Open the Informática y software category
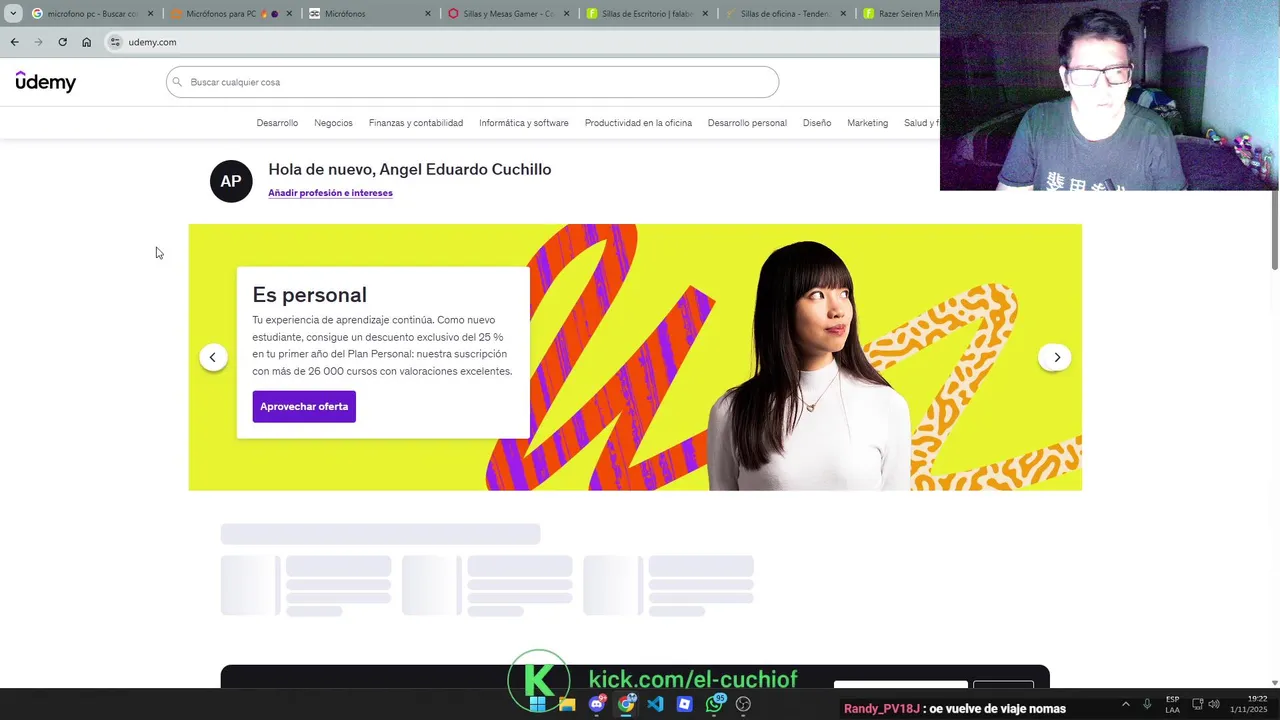 tap(524, 123)
